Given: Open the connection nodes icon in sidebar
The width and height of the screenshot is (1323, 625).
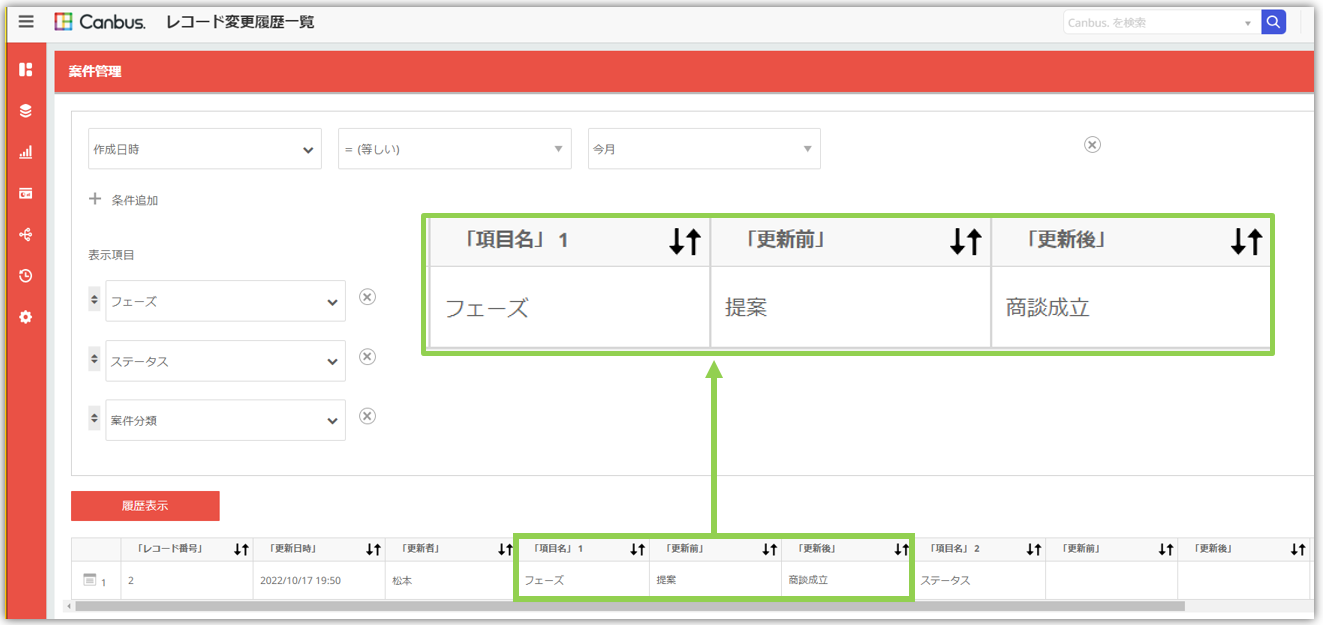Looking at the screenshot, I should coord(26,234).
